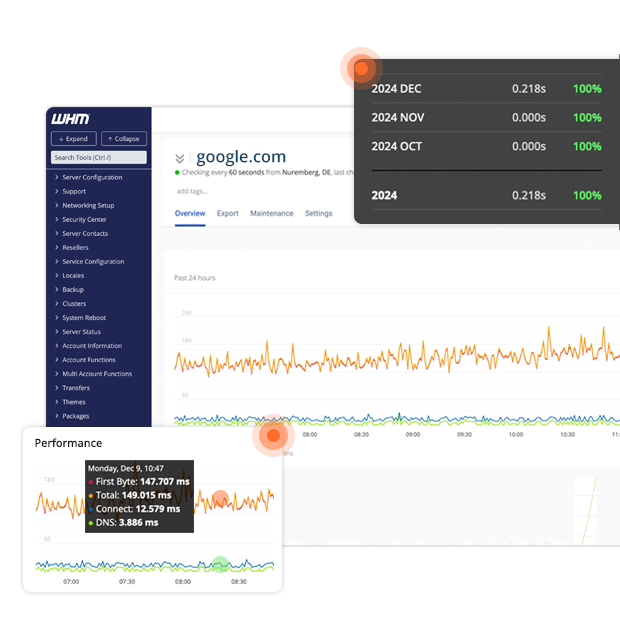Open Clusters in the sidebar
This screenshot has height=640, width=620.
74,304
